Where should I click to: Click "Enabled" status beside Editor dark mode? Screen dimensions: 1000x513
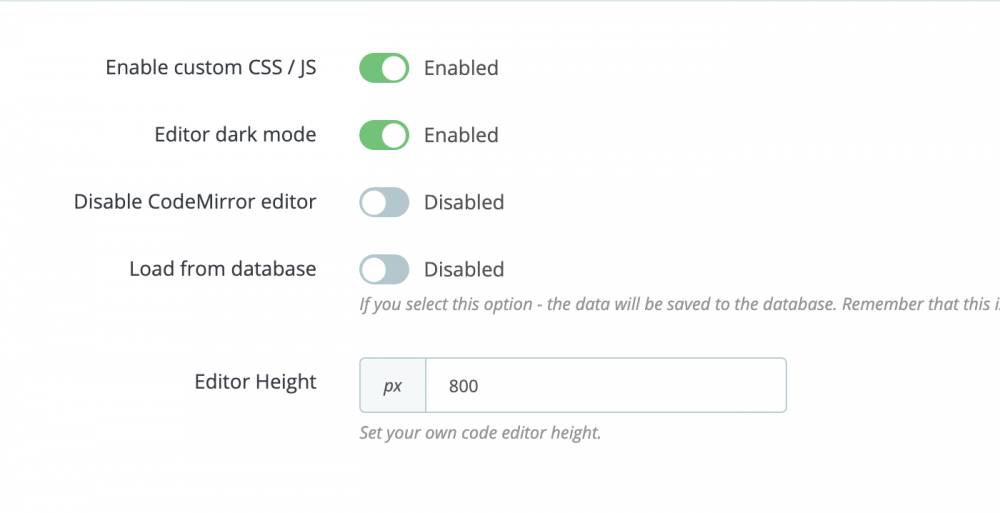[461, 135]
